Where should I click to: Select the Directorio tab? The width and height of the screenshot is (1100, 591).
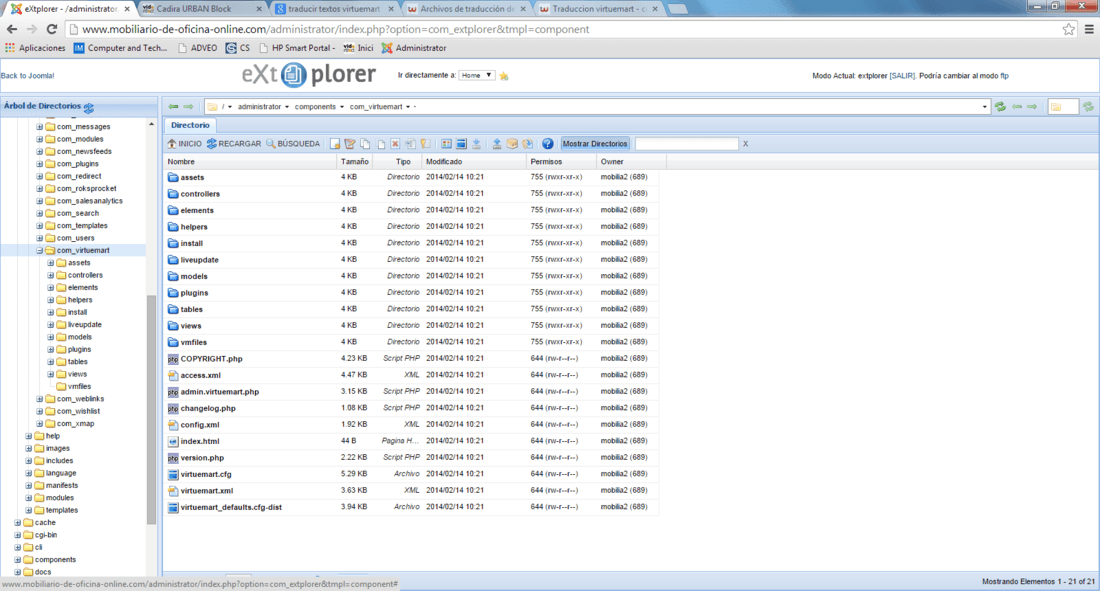click(190, 125)
